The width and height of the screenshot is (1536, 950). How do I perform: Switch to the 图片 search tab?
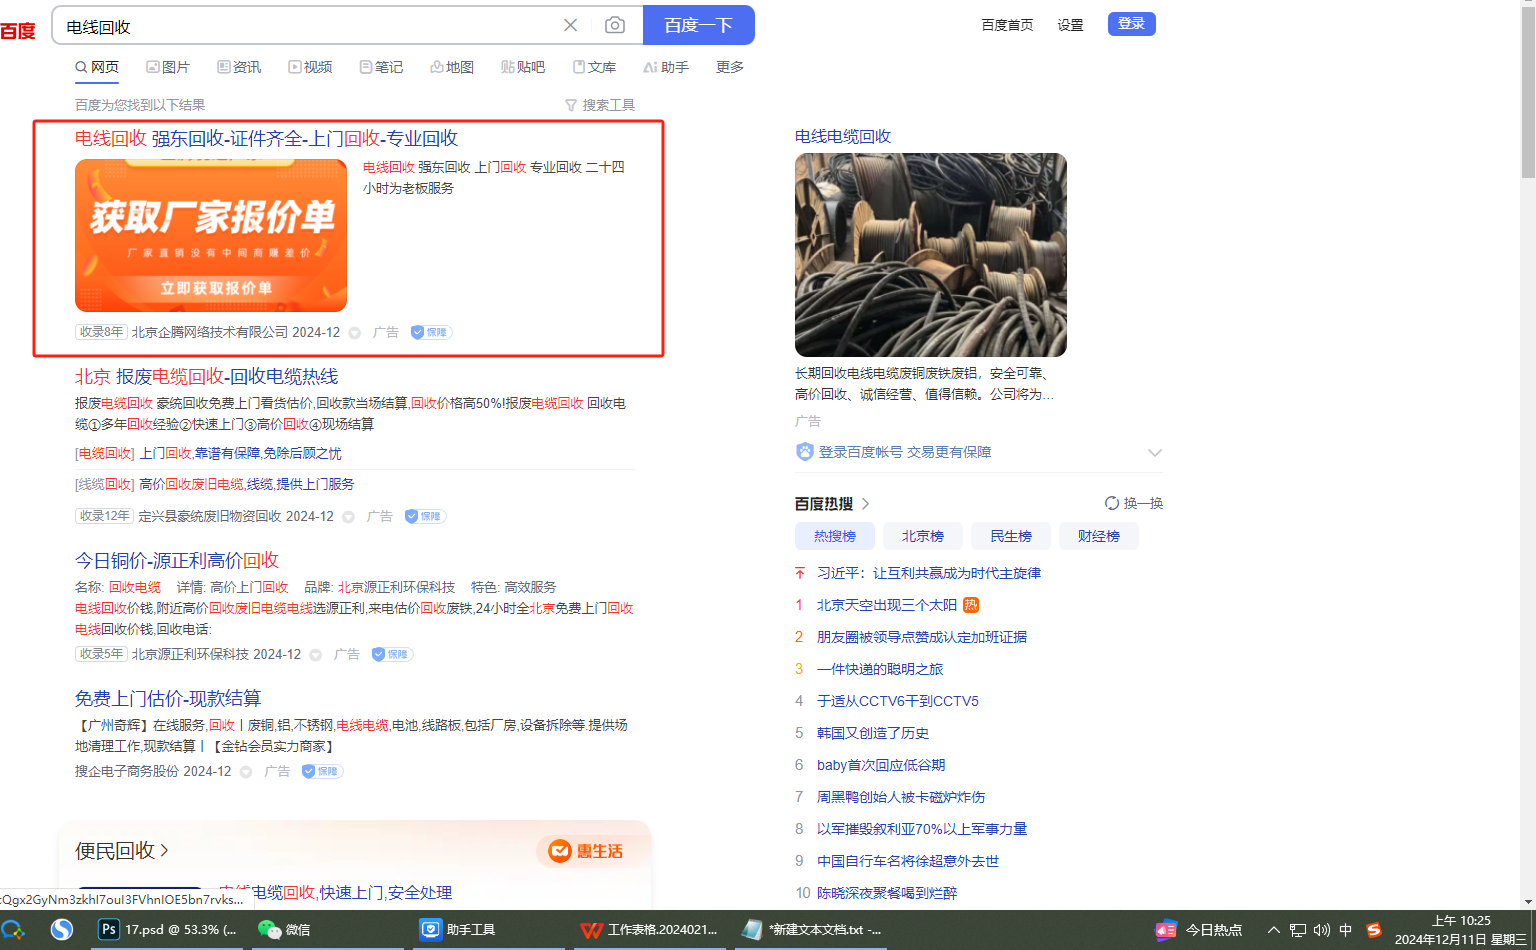168,67
